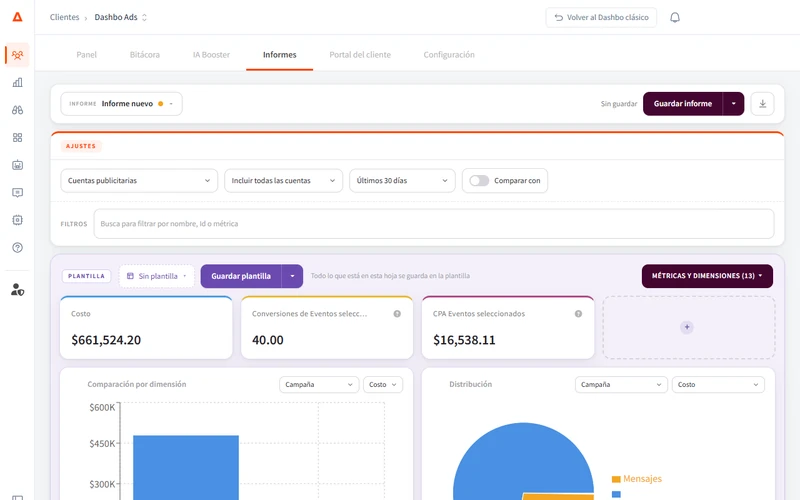Viewport: 800px width, 500px height.
Task: Open Campaña dropdown in Distribución chart
Action: click(621, 385)
